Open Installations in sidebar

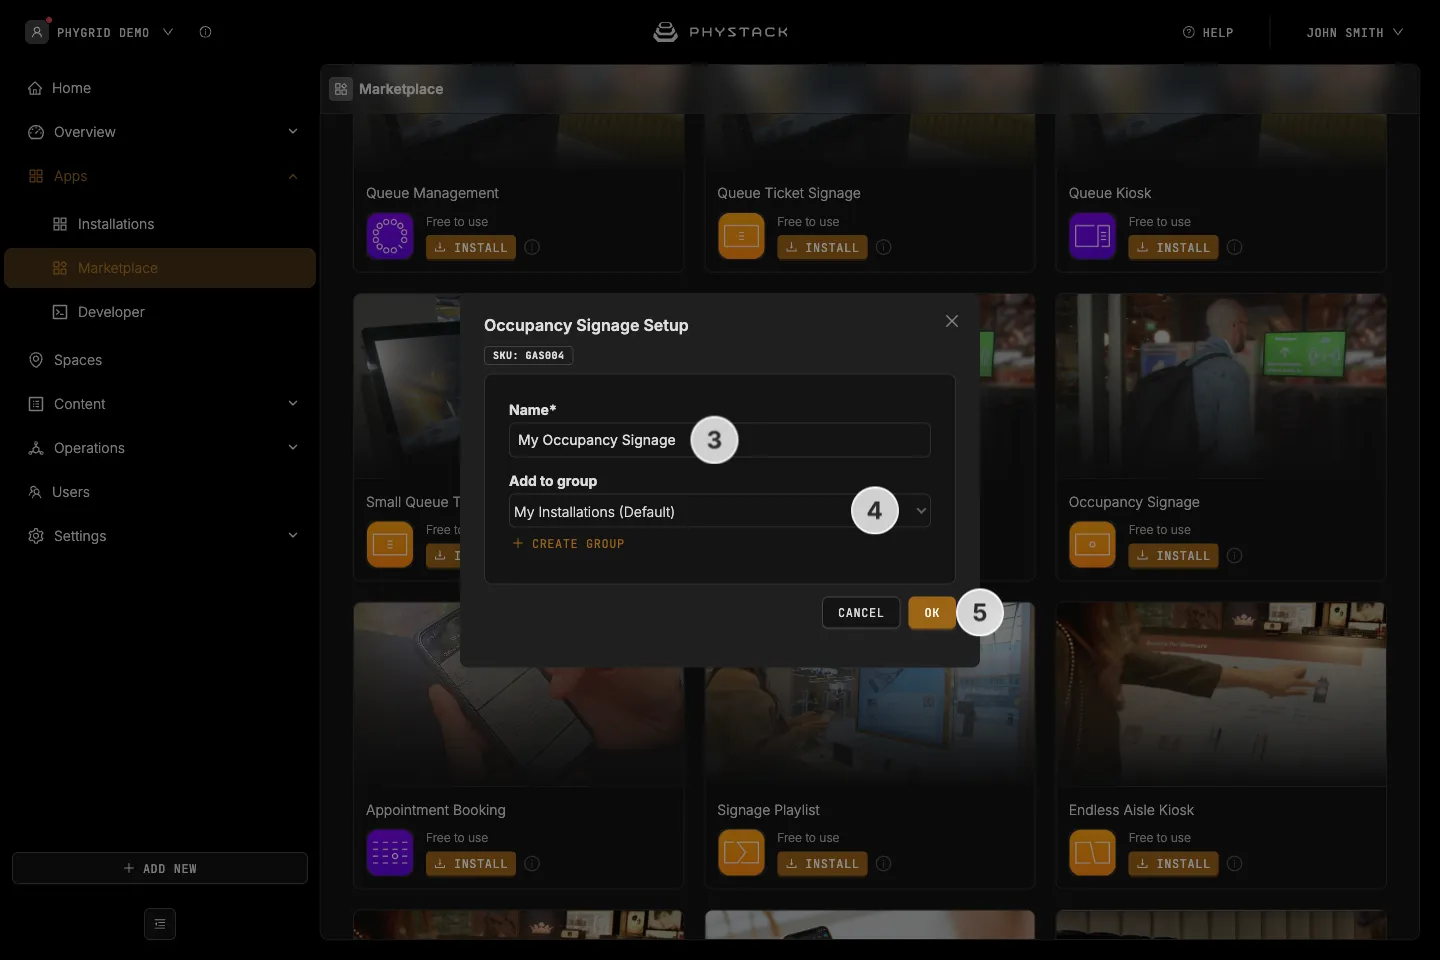tap(160, 224)
